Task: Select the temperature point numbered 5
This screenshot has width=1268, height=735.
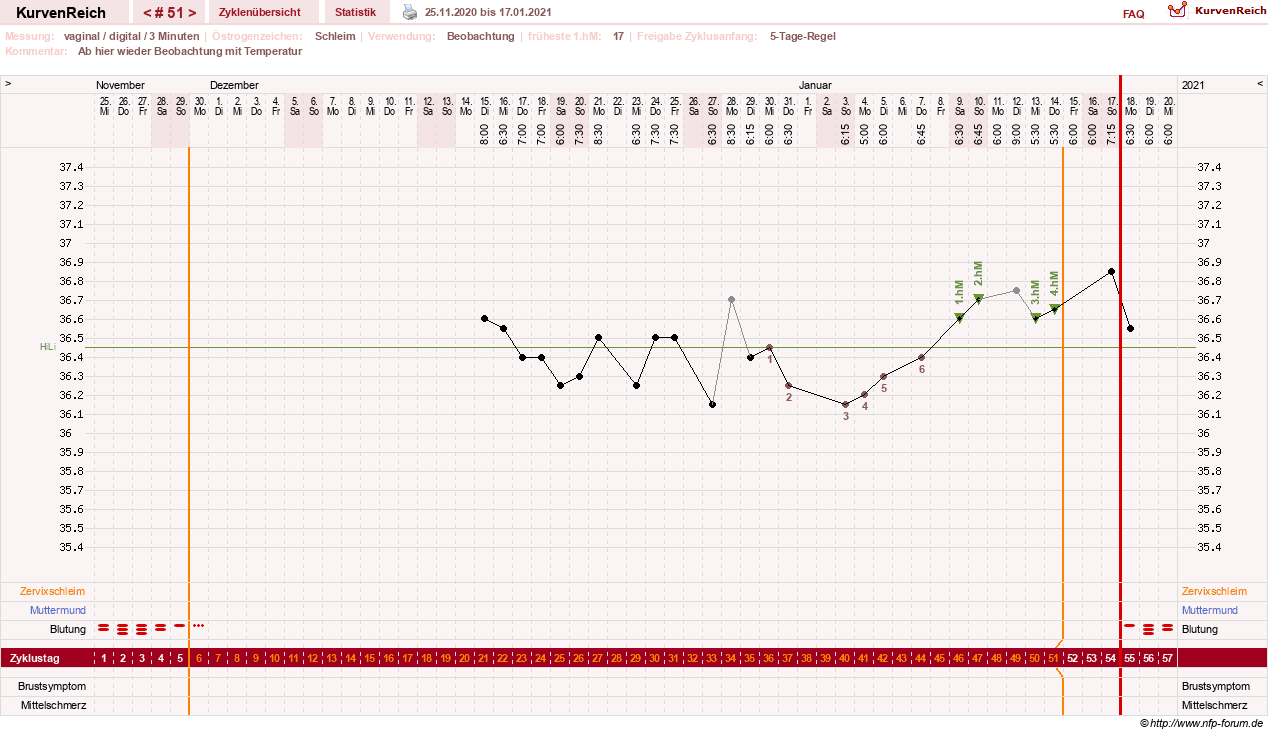Action: coord(883,376)
